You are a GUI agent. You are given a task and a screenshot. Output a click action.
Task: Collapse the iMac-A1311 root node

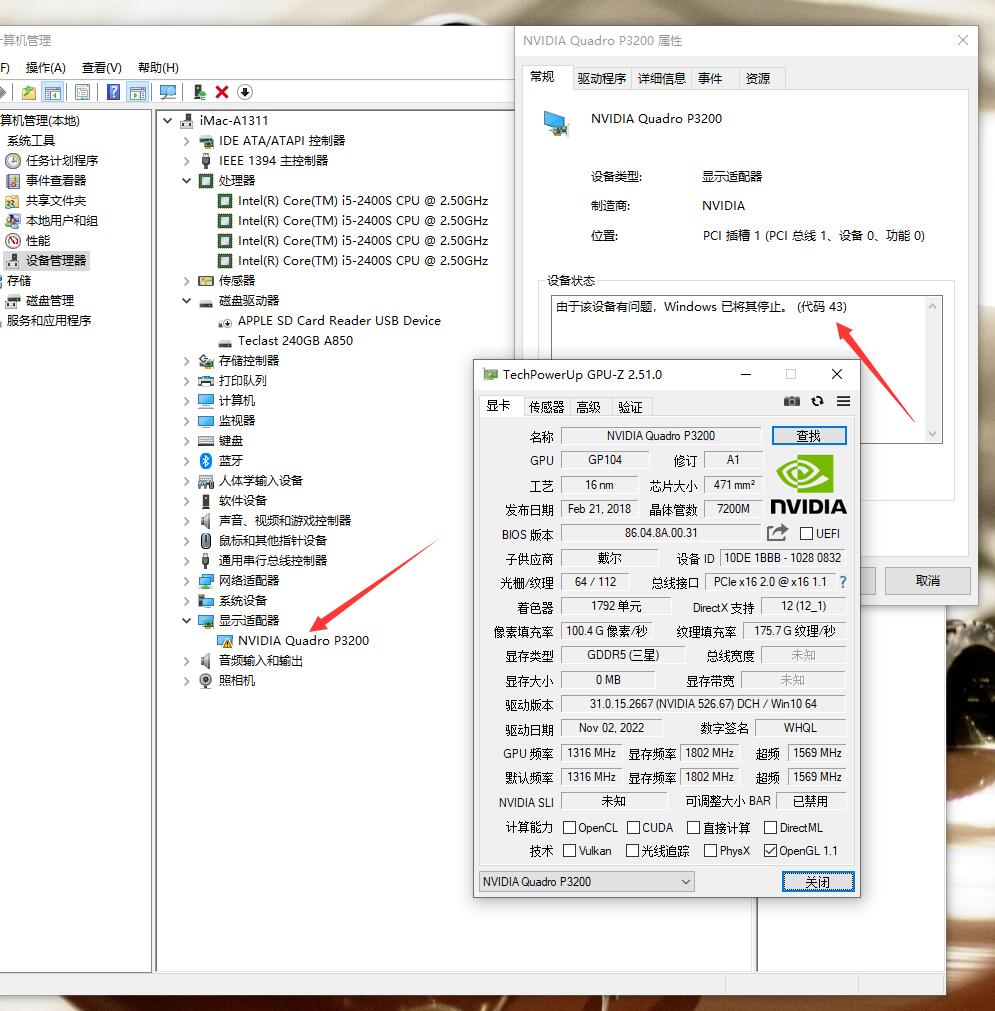click(168, 121)
